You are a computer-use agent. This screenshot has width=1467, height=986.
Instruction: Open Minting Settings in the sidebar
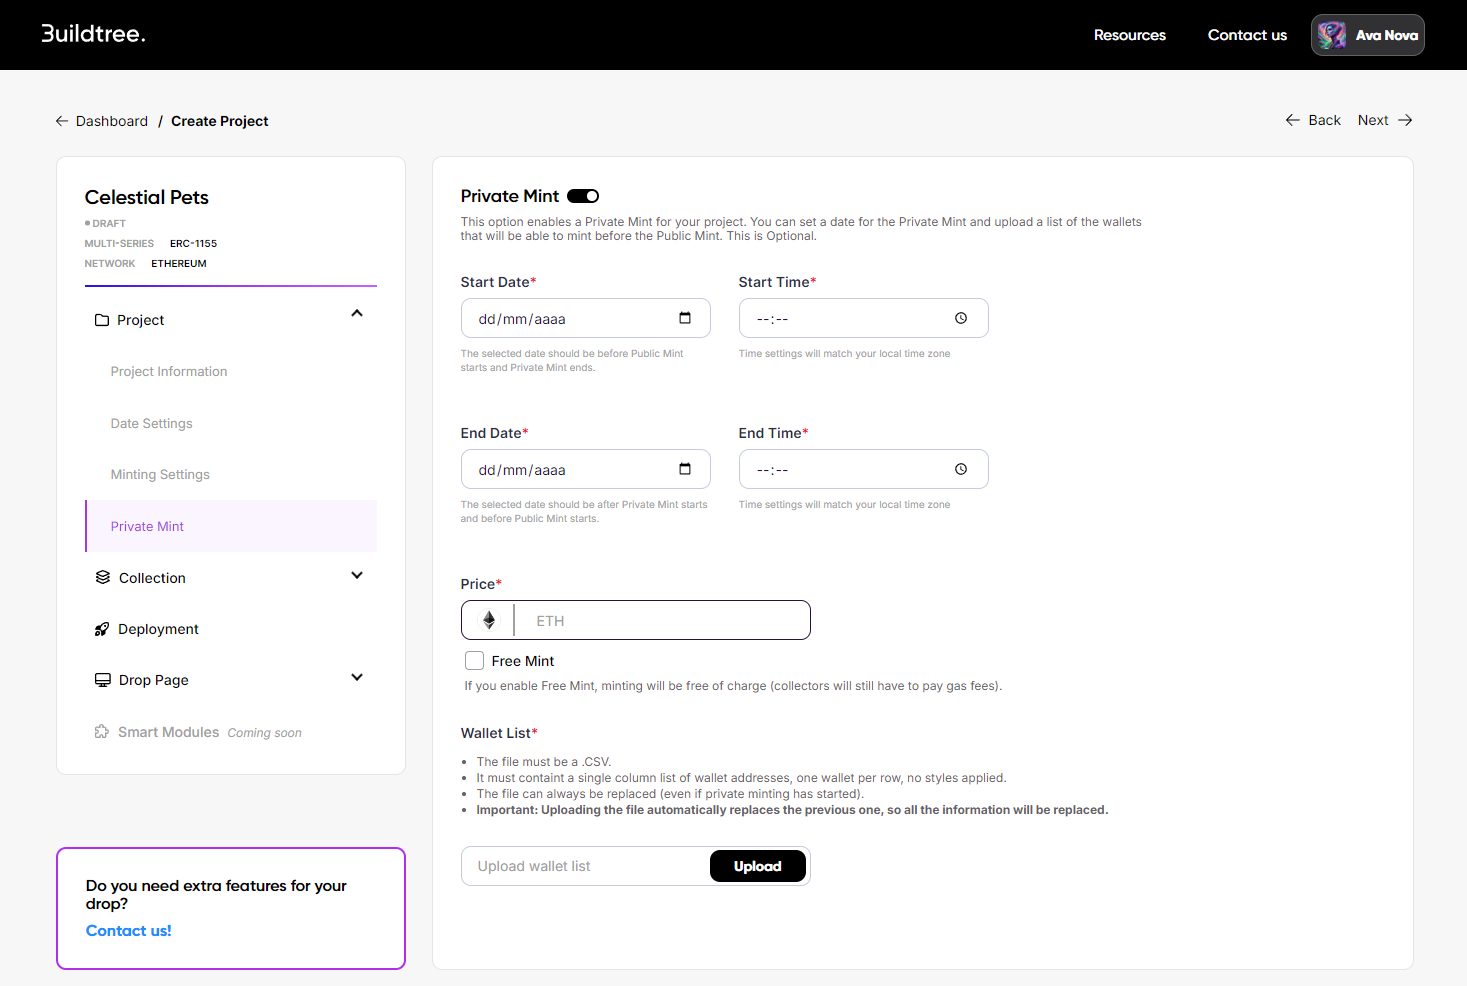[160, 475]
